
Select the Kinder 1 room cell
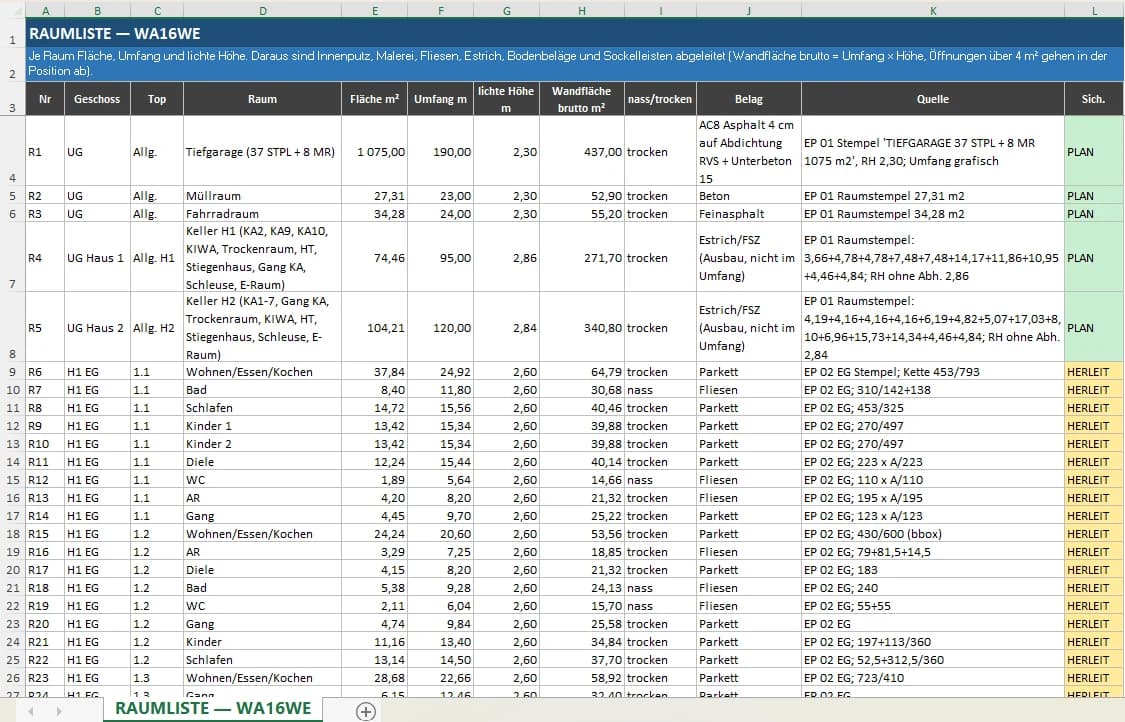point(263,426)
